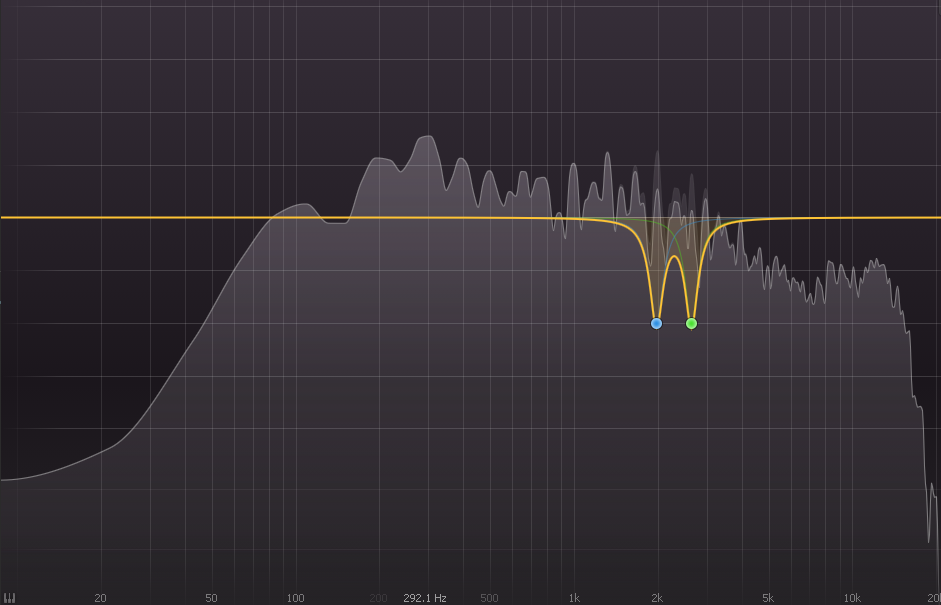This screenshot has width=941, height=605.
Task: Select the green EQ band node
Action: [691, 323]
